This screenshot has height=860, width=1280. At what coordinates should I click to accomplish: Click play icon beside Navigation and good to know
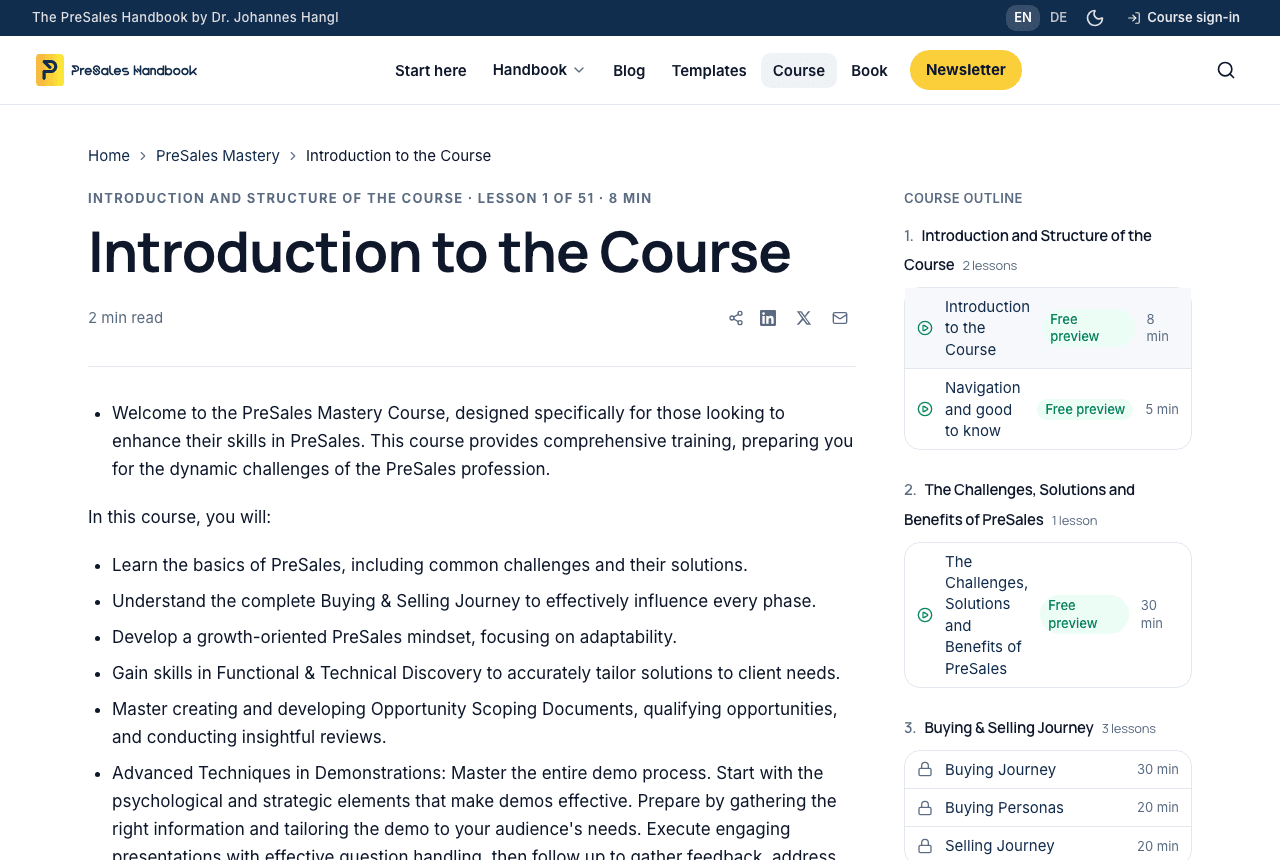point(925,409)
